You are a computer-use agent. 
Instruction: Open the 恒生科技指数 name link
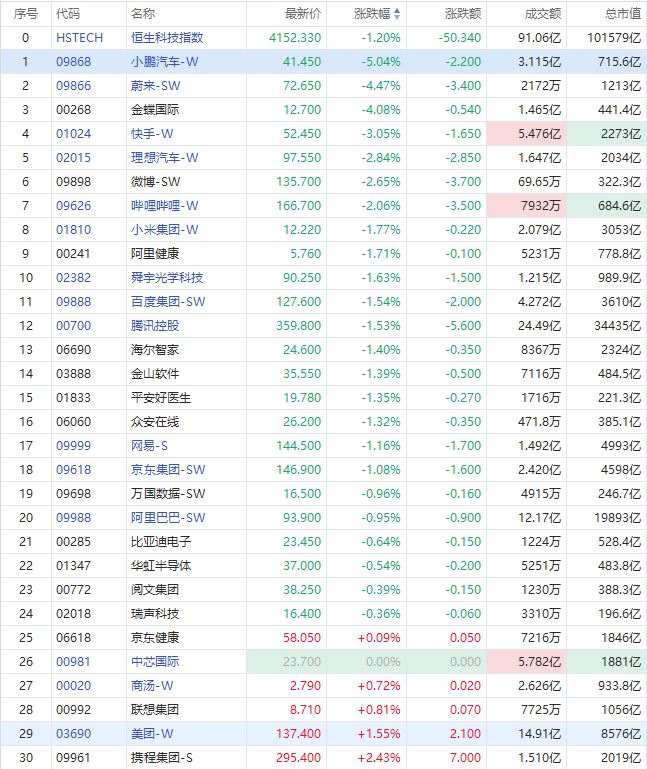pyautogui.click(x=167, y=38)
